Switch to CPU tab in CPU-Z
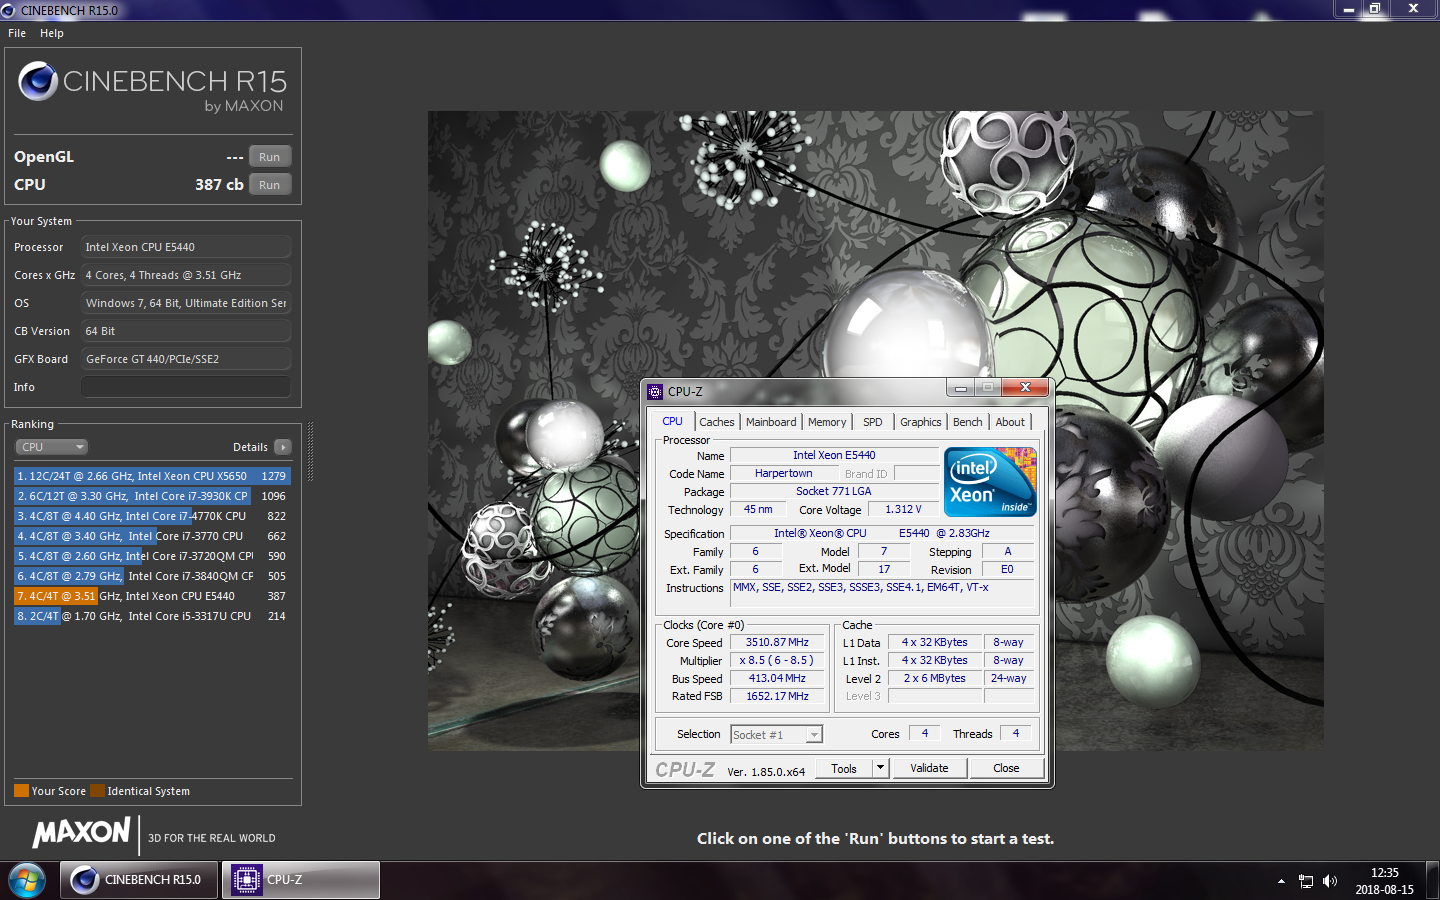This screenshot has height=900, width=1440. click(x=672, y=422)
